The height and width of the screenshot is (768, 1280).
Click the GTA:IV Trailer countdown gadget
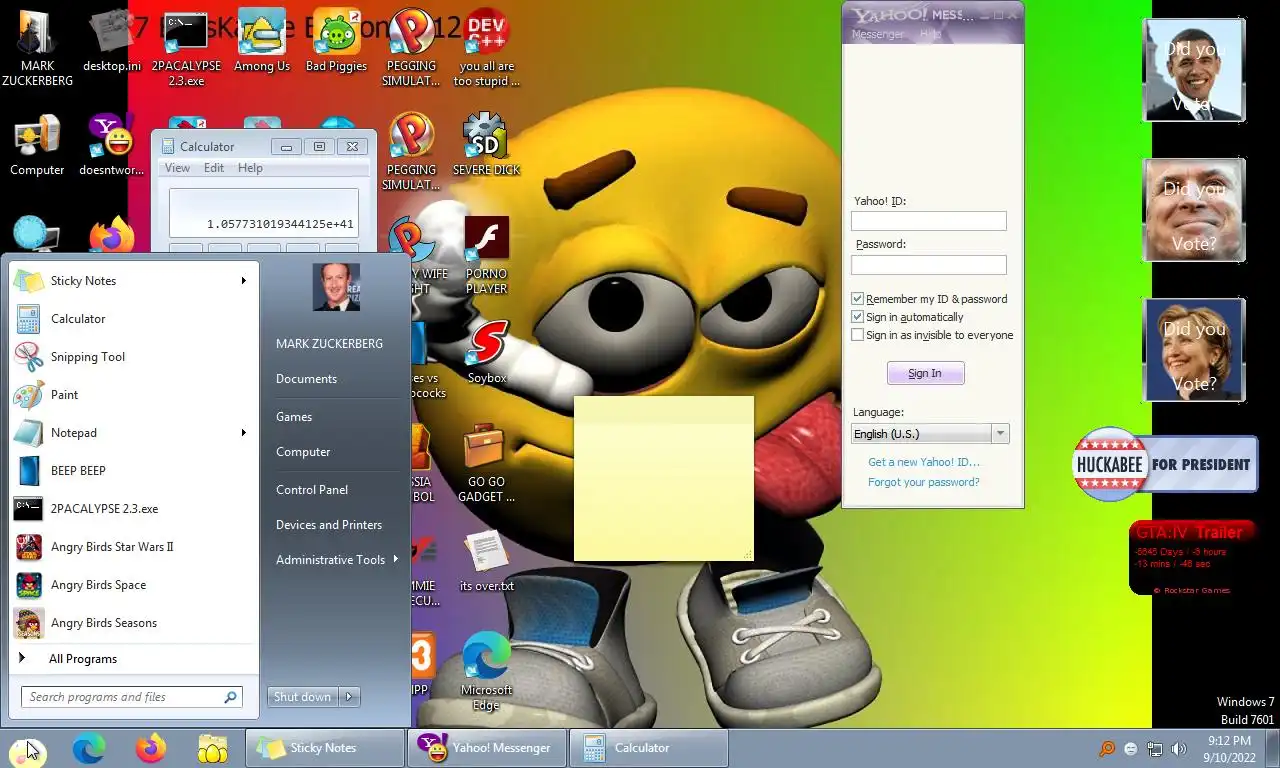coord(1190,558)
